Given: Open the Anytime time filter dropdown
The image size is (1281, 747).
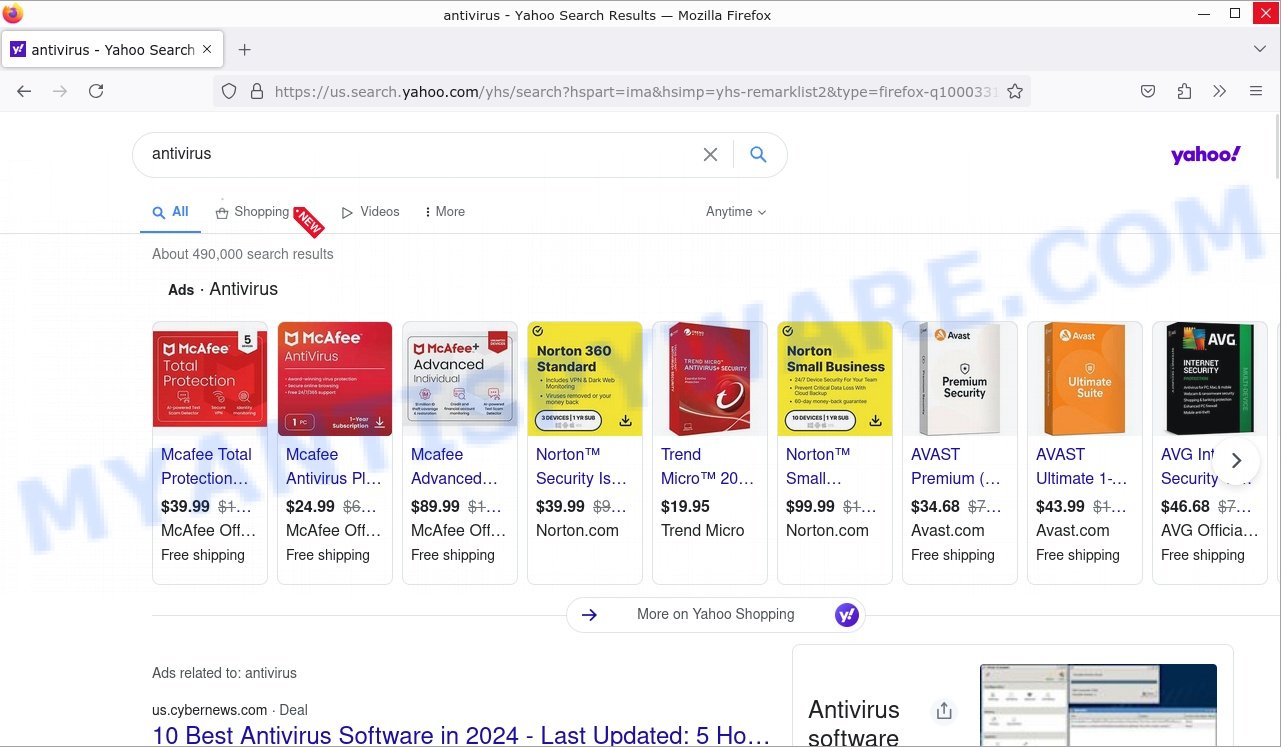Looking at the screenshot, I should (x=736, y=212).
